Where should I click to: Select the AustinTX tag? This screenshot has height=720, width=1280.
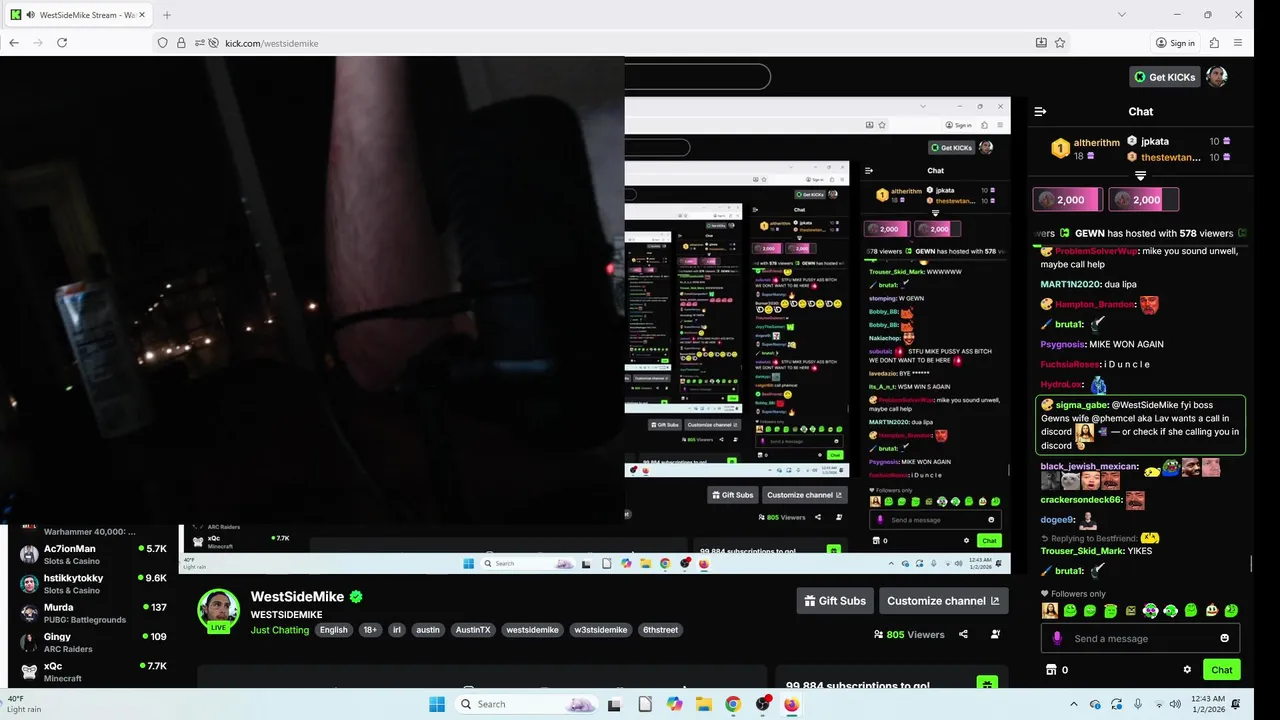coord(473,630)
